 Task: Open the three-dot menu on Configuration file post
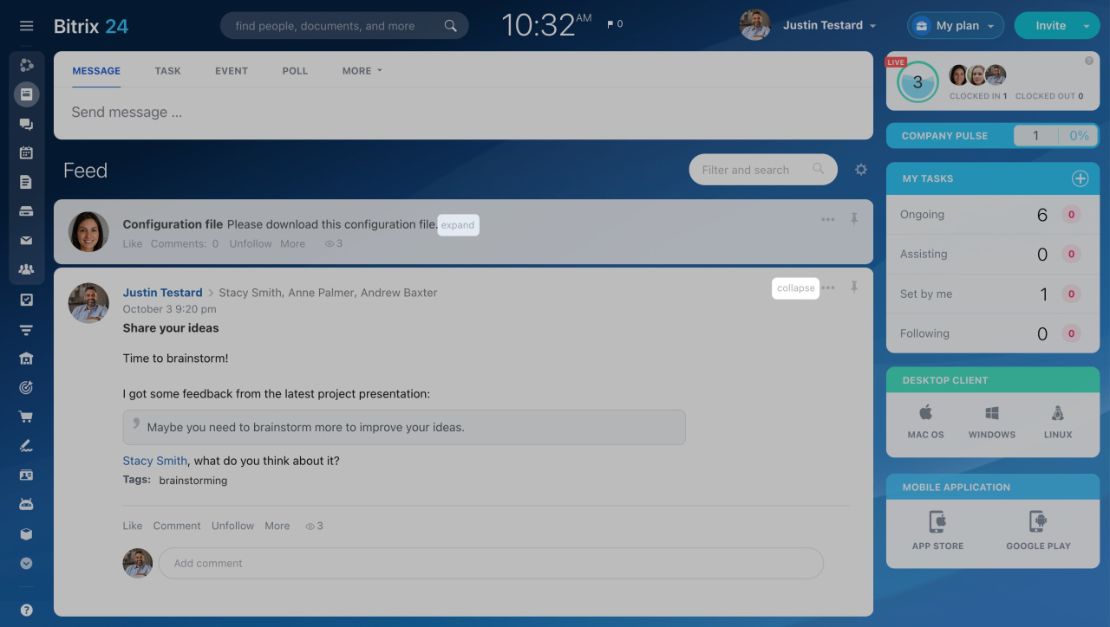(x=828, y=219)
